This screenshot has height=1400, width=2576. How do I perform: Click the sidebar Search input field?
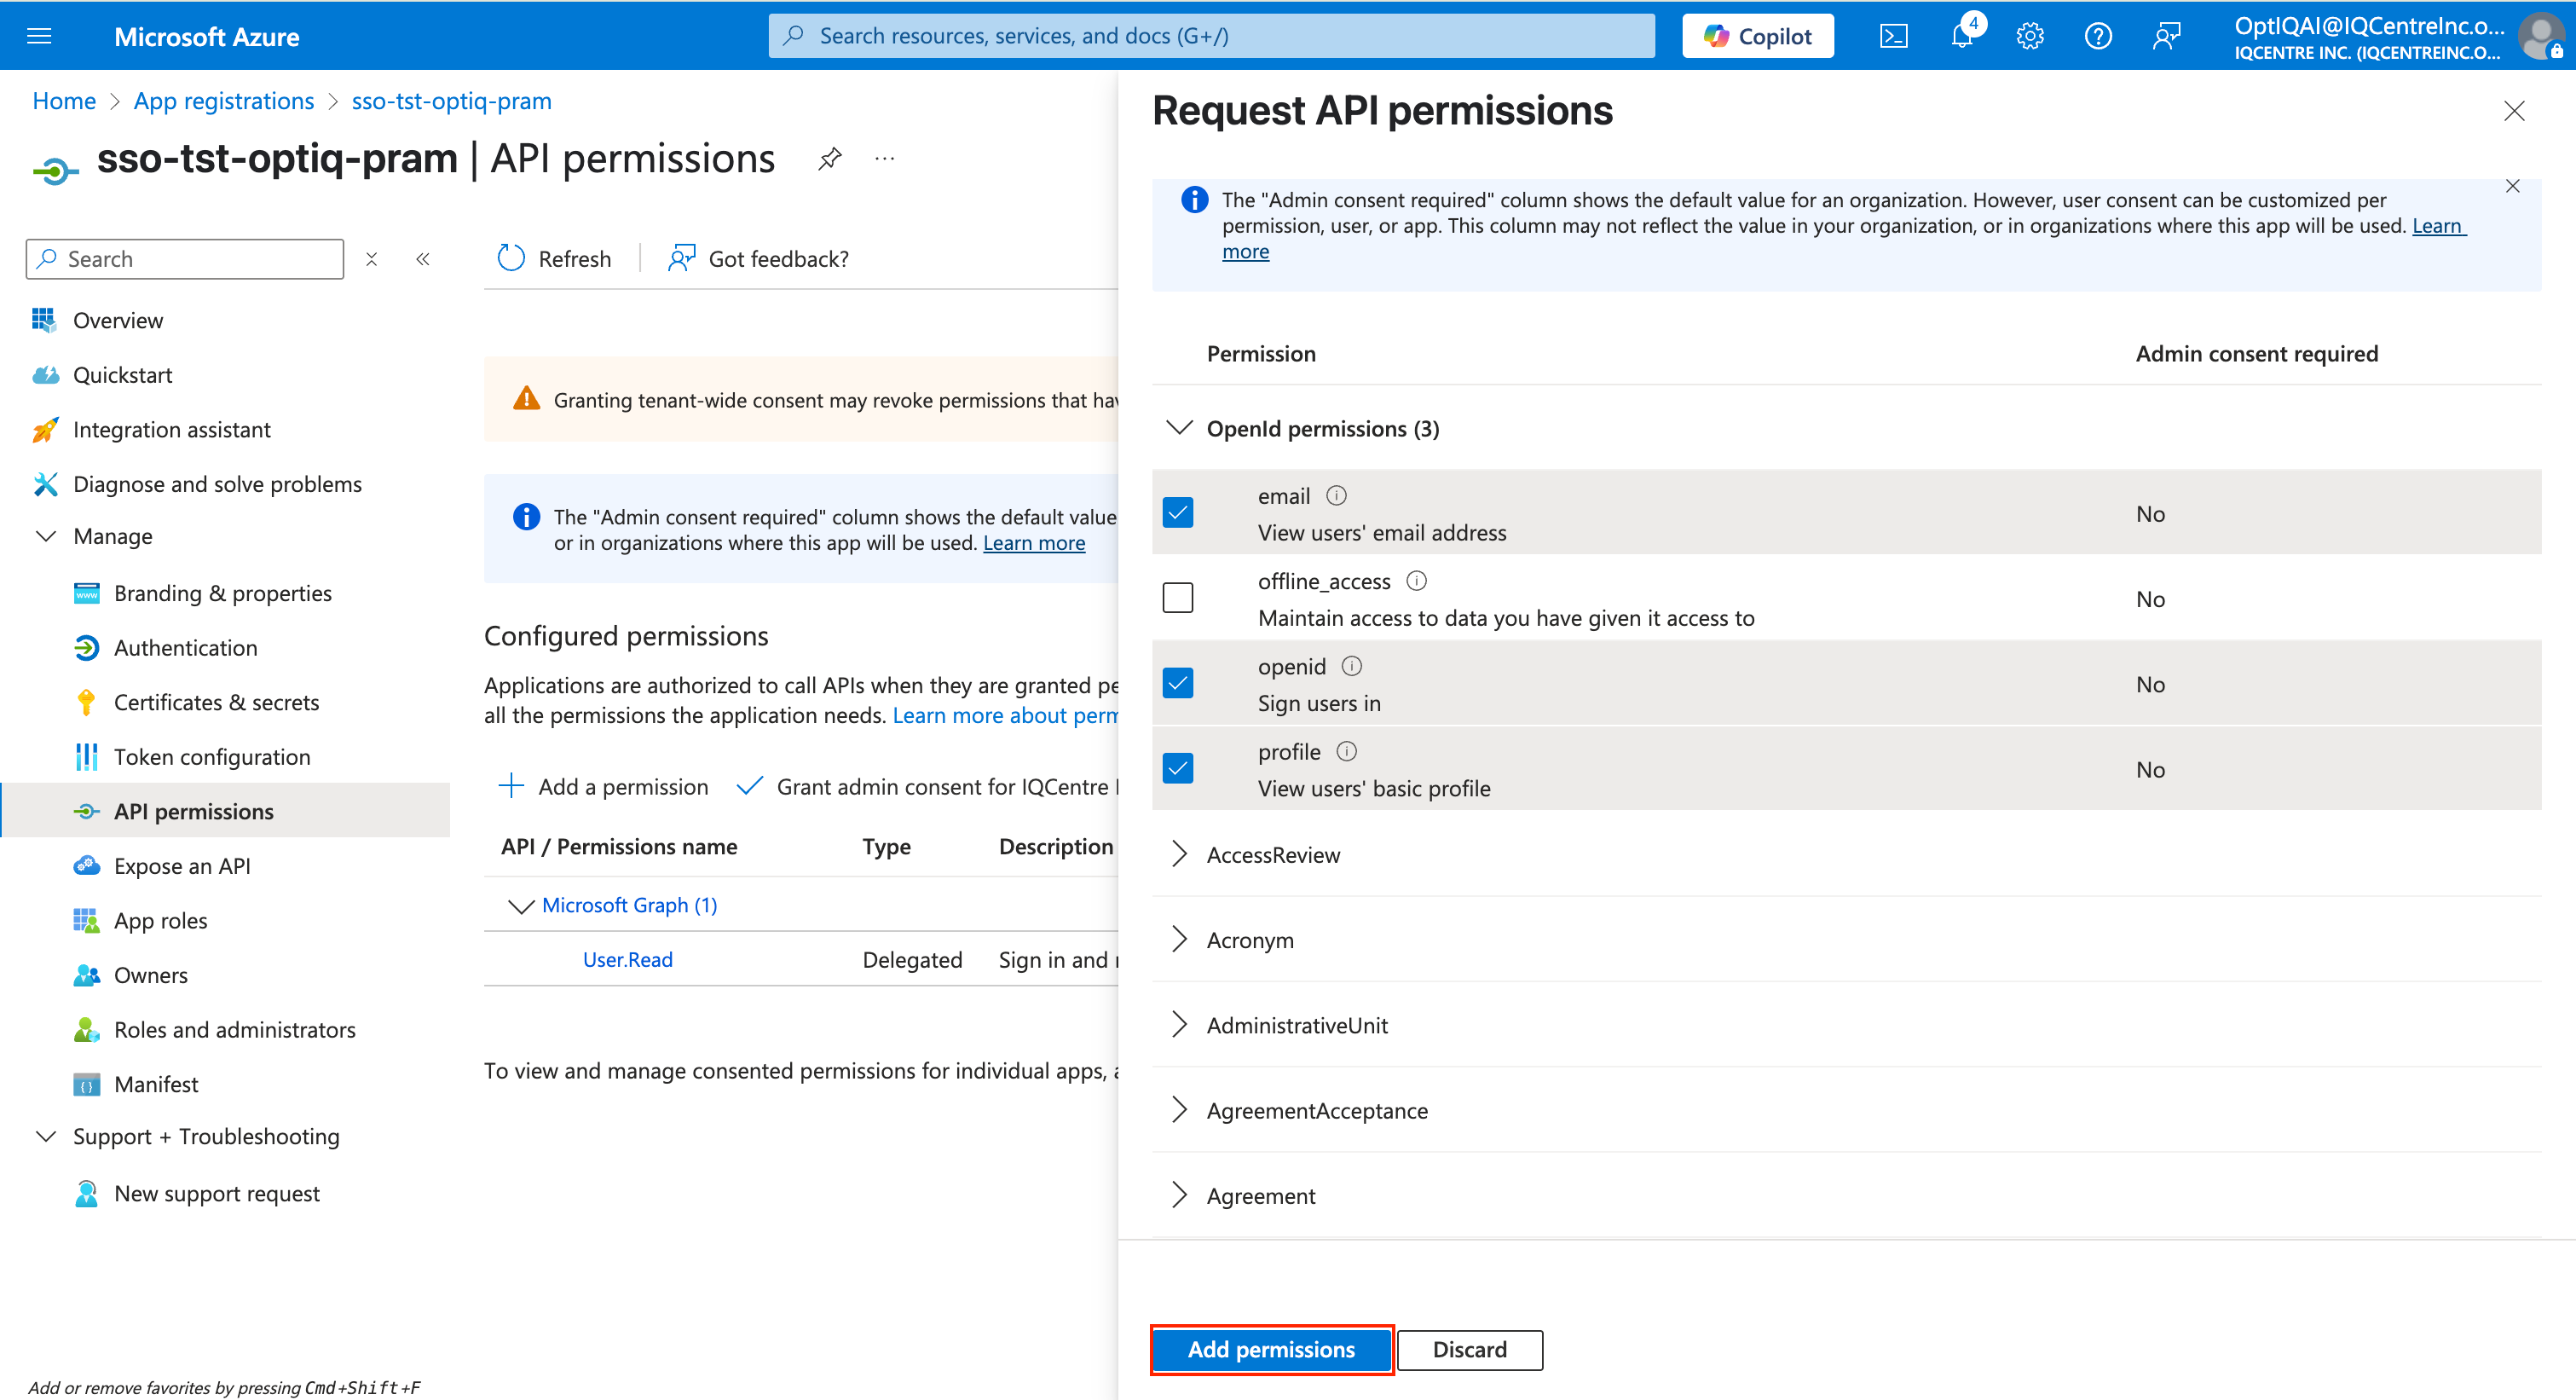pos(185,259)
